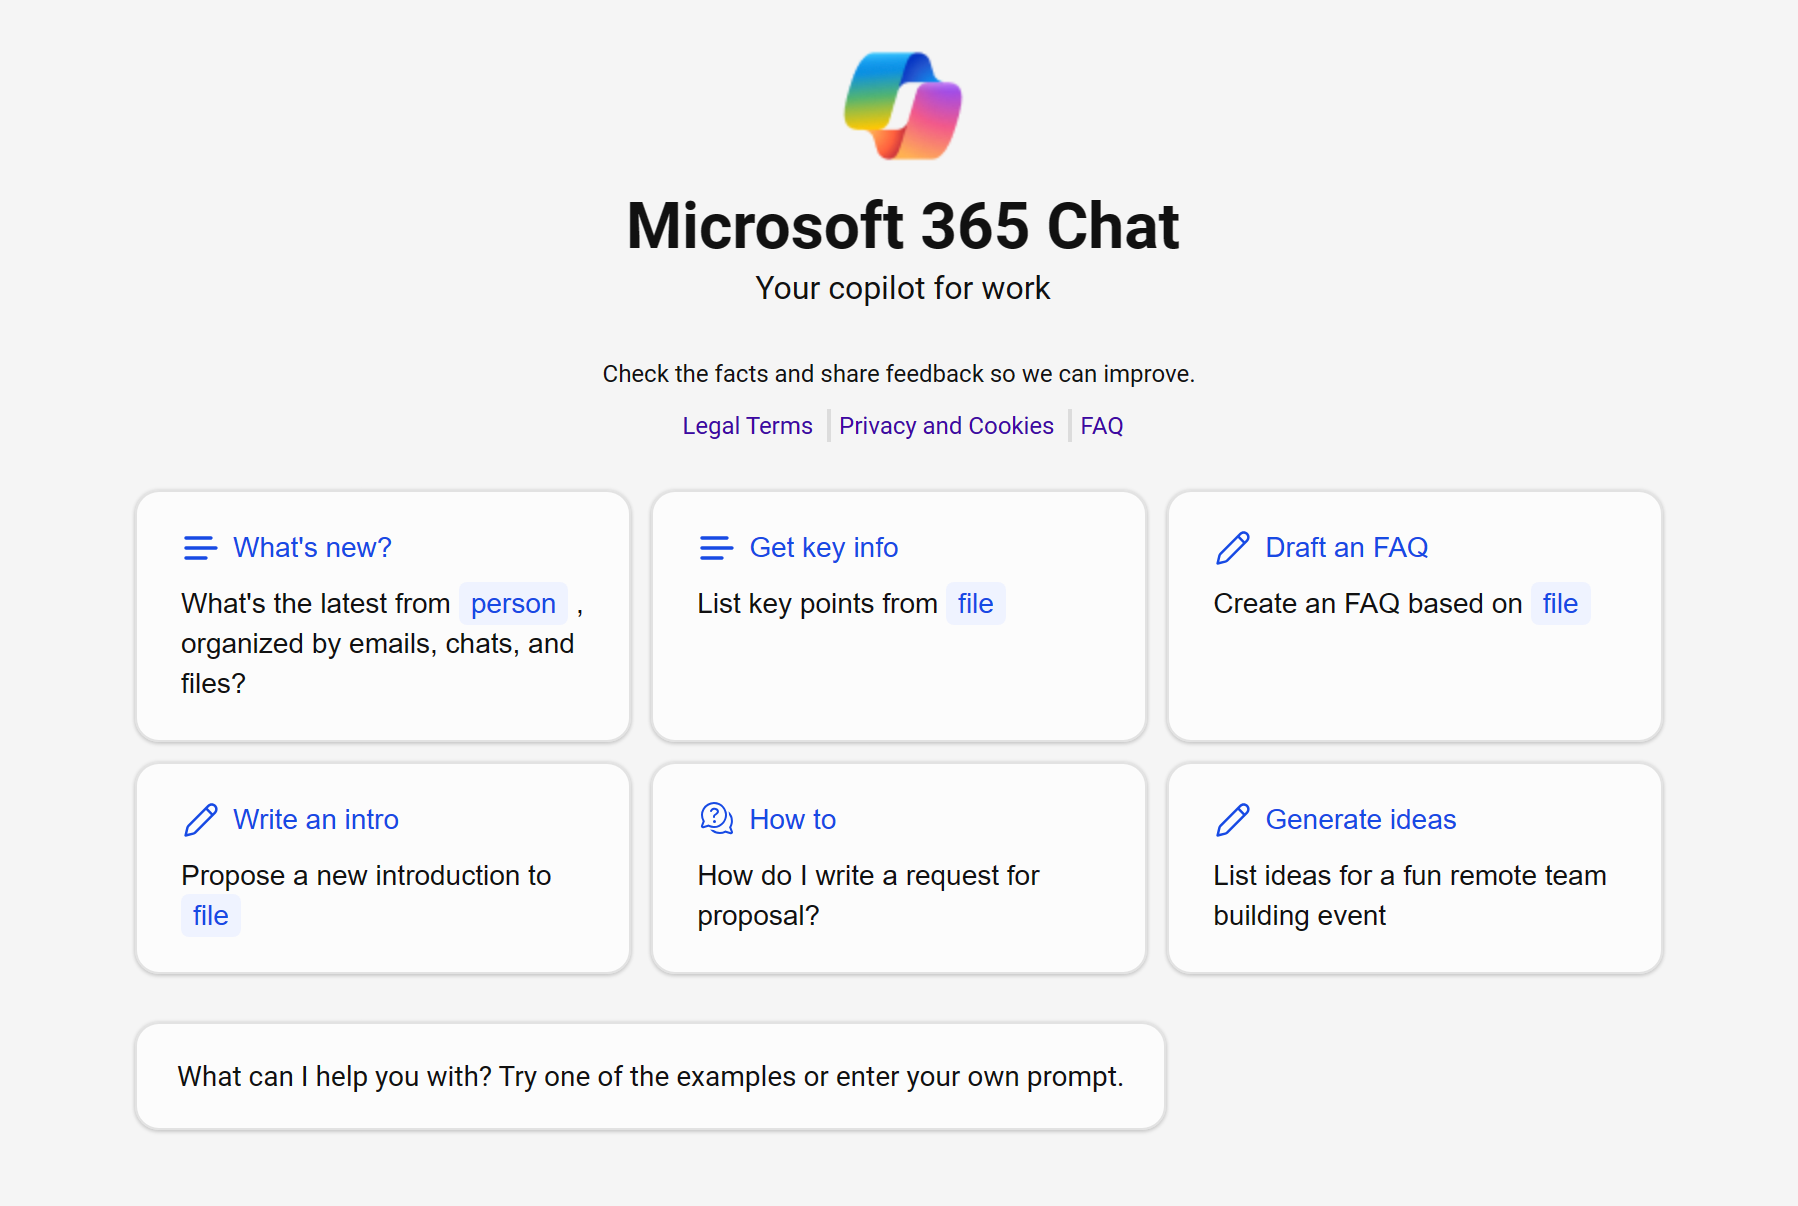The height and width of the screenshot is (1206, 1798).
Task: Select the file placeholder in Draft an FAQ
Action: (x=1559, y=603)
